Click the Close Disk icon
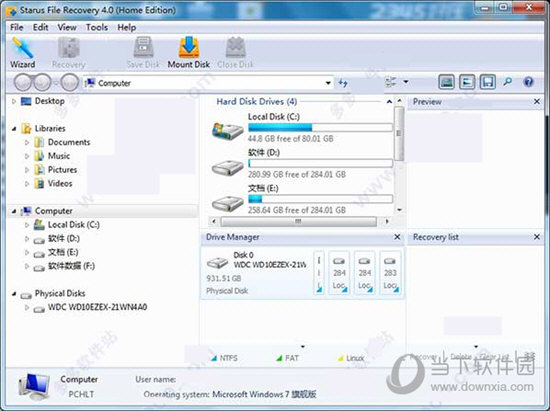 coord(235,53)
